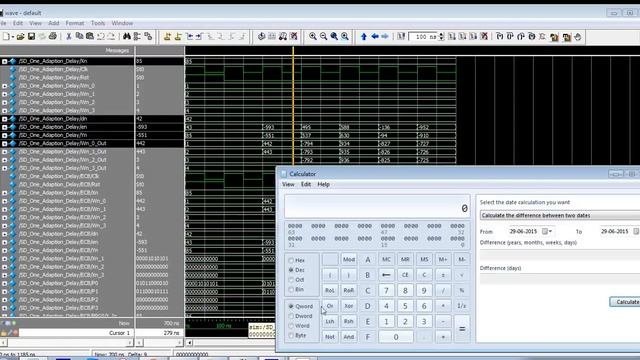
Task: Click the Calculate button in Calculator
Action: [x=625, y=302]
